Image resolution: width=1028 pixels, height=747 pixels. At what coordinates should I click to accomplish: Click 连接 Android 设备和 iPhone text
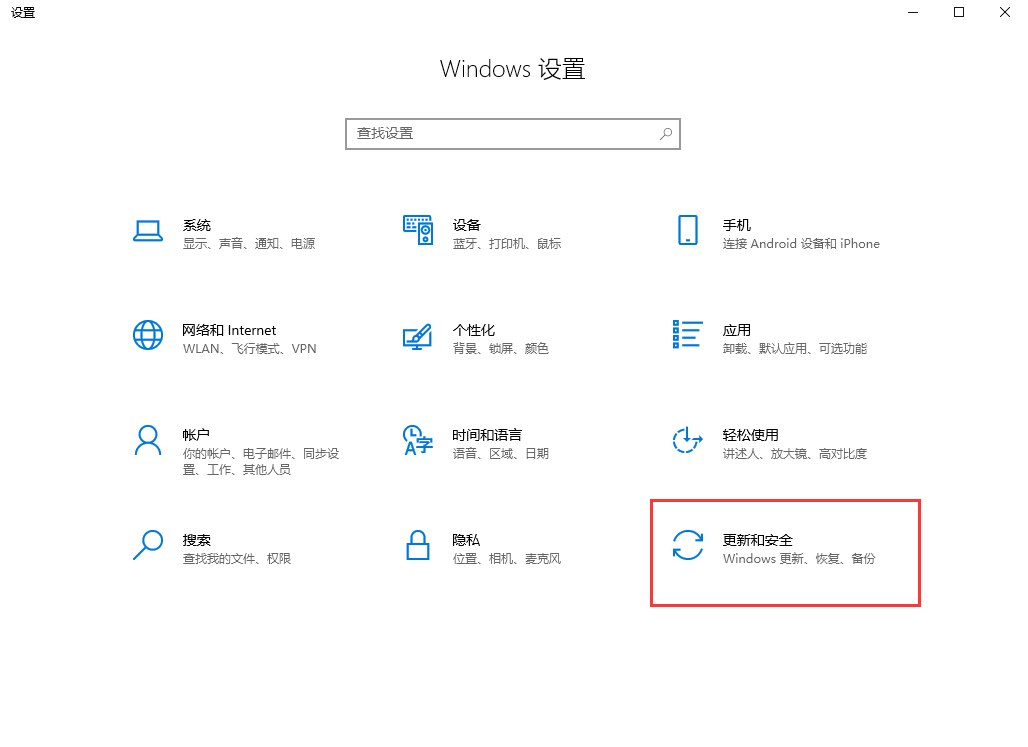click(801, 244)
